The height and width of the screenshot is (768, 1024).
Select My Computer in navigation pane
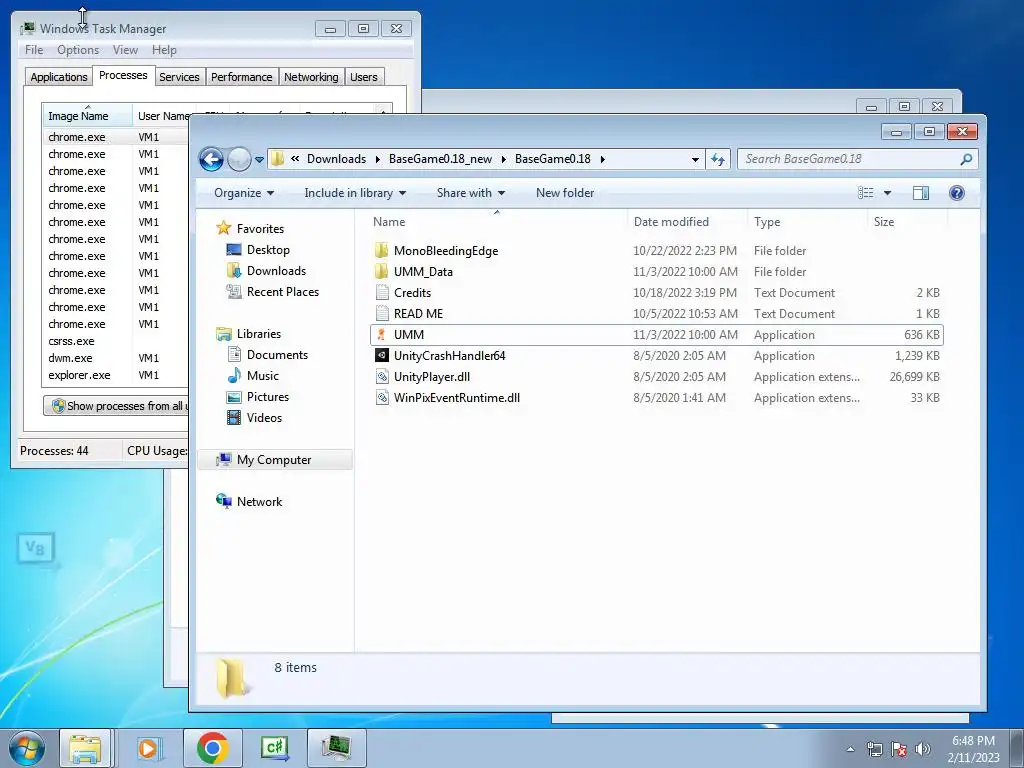(x=274, y=460)
